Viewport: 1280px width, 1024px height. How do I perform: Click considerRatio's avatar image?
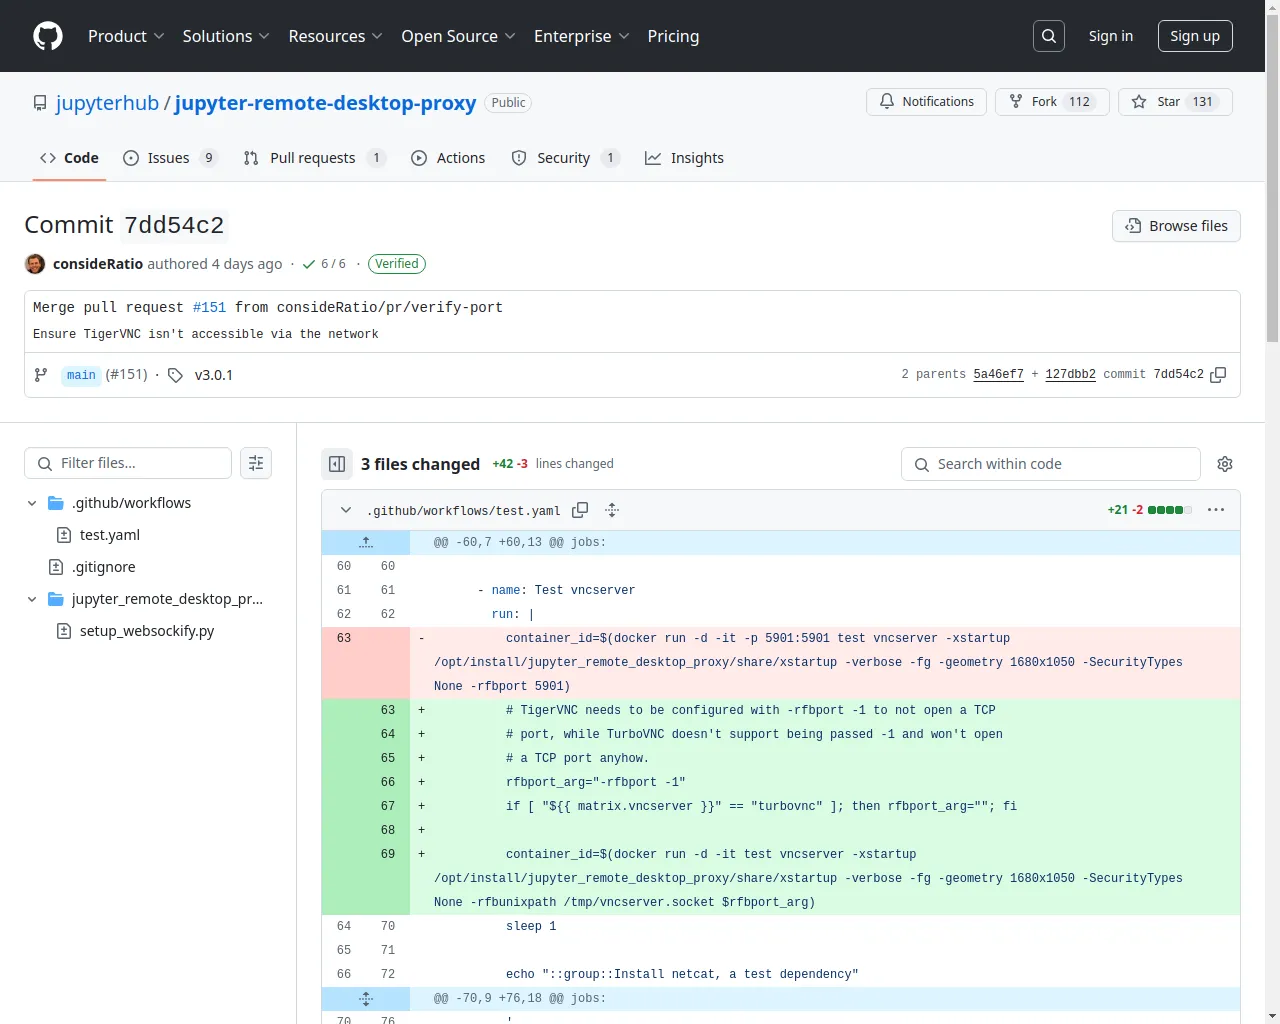[35, 264]
